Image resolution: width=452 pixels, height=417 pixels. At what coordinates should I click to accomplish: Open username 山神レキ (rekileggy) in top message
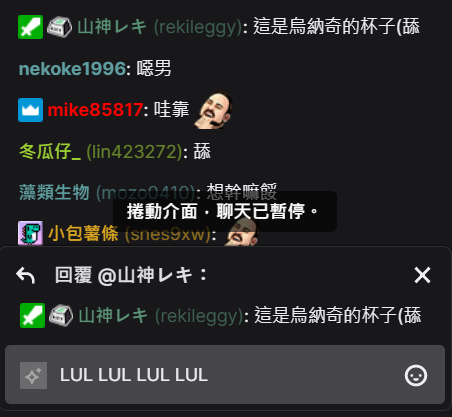pyautogui.click(x=159, y=27)
